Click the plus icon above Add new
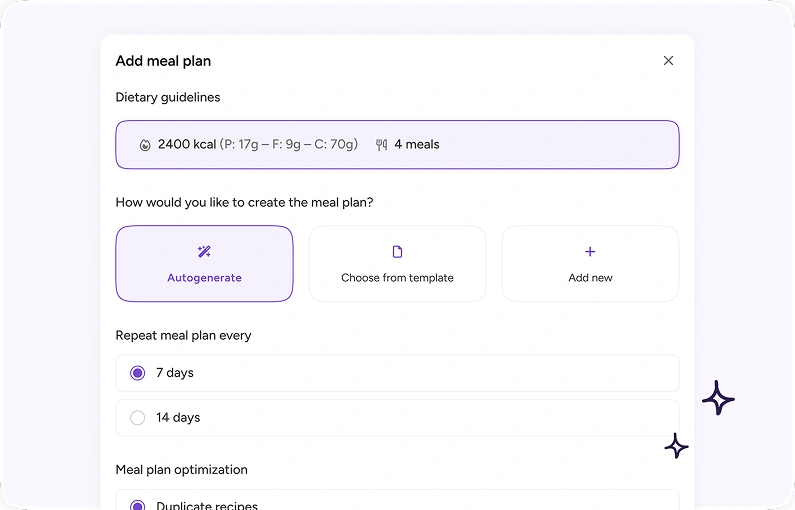This screenshot has width=795, height=510. (590, 251)
